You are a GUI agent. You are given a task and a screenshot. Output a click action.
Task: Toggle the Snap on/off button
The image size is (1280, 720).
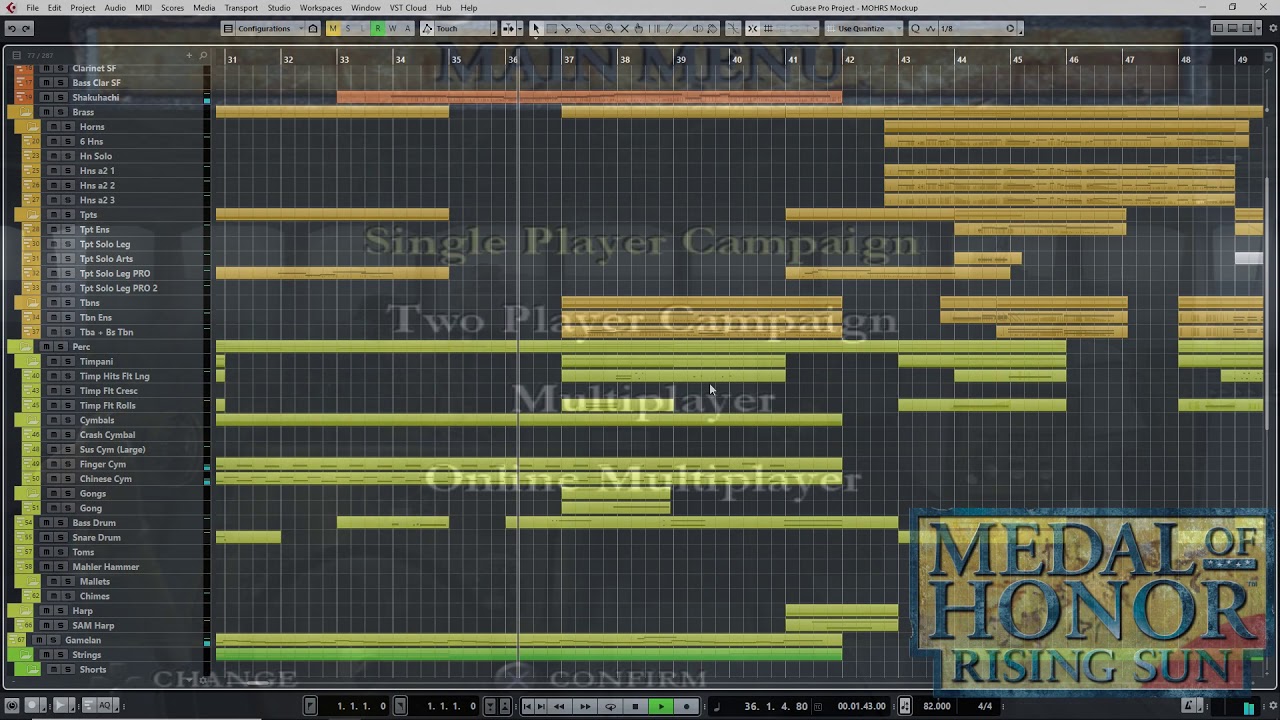tap(752, 28)
